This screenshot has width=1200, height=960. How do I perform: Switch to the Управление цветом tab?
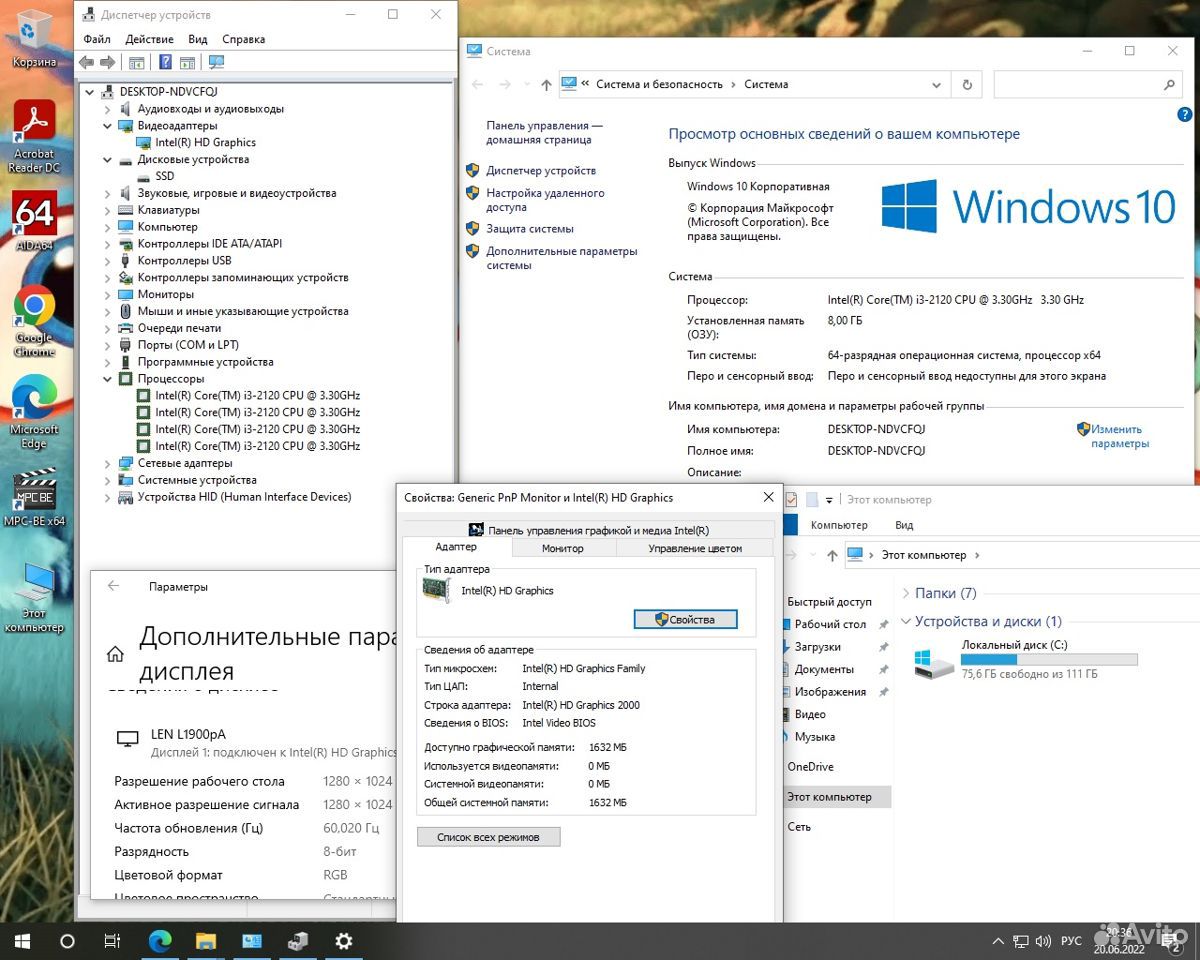click(x=695, y=548)
